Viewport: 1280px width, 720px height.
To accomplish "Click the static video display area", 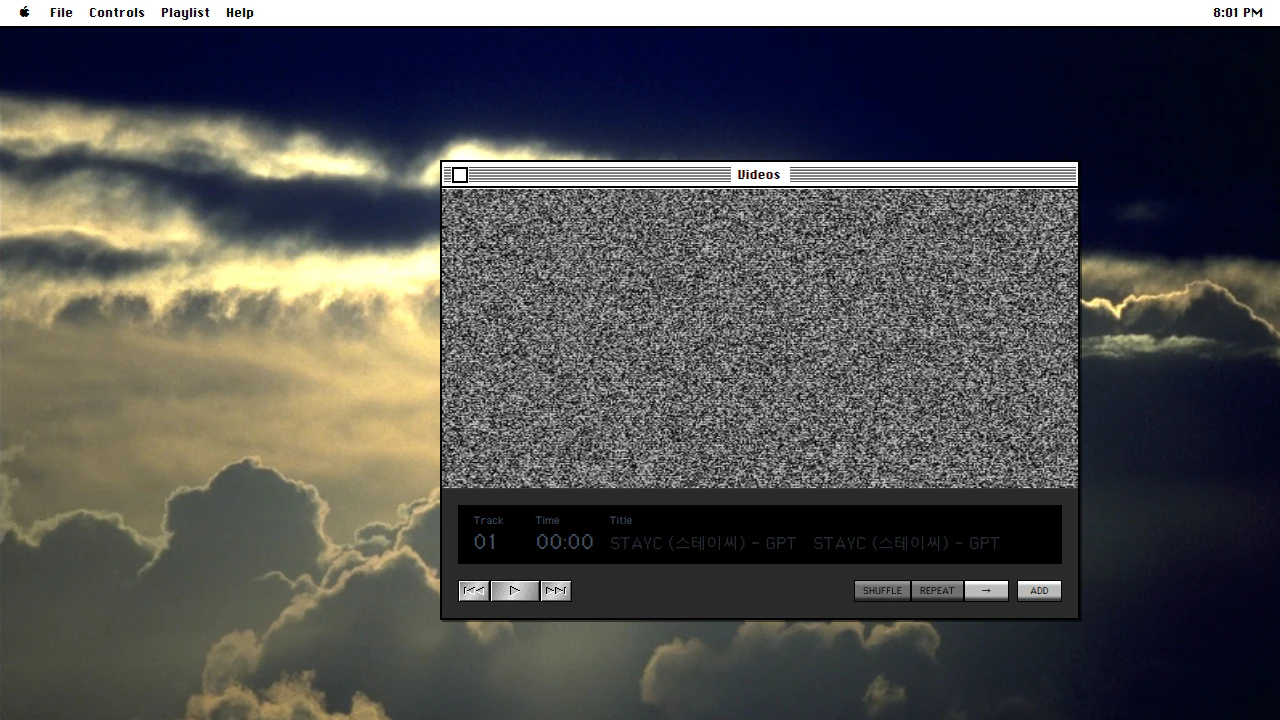I will pos(760,338).
